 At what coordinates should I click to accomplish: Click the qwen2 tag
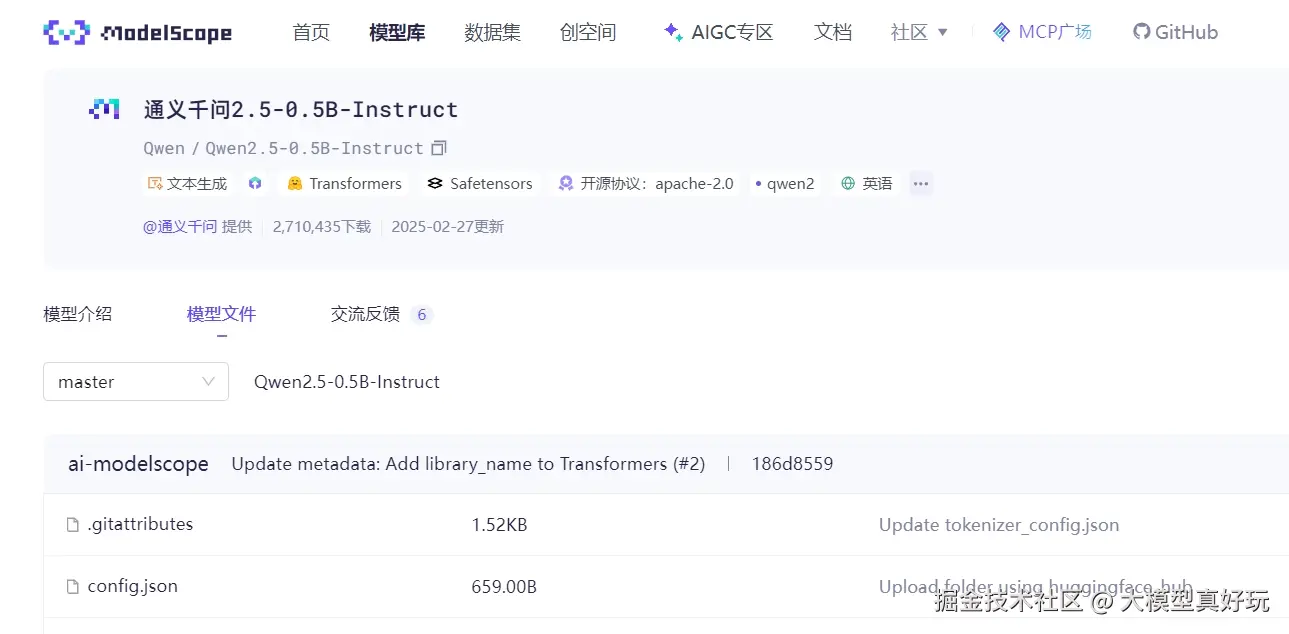coord(785,184)
